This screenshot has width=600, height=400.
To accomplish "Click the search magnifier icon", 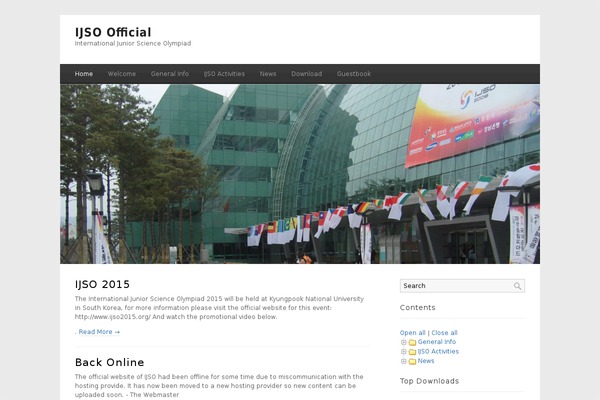I will pyautogui.click(x=517, y=286).
